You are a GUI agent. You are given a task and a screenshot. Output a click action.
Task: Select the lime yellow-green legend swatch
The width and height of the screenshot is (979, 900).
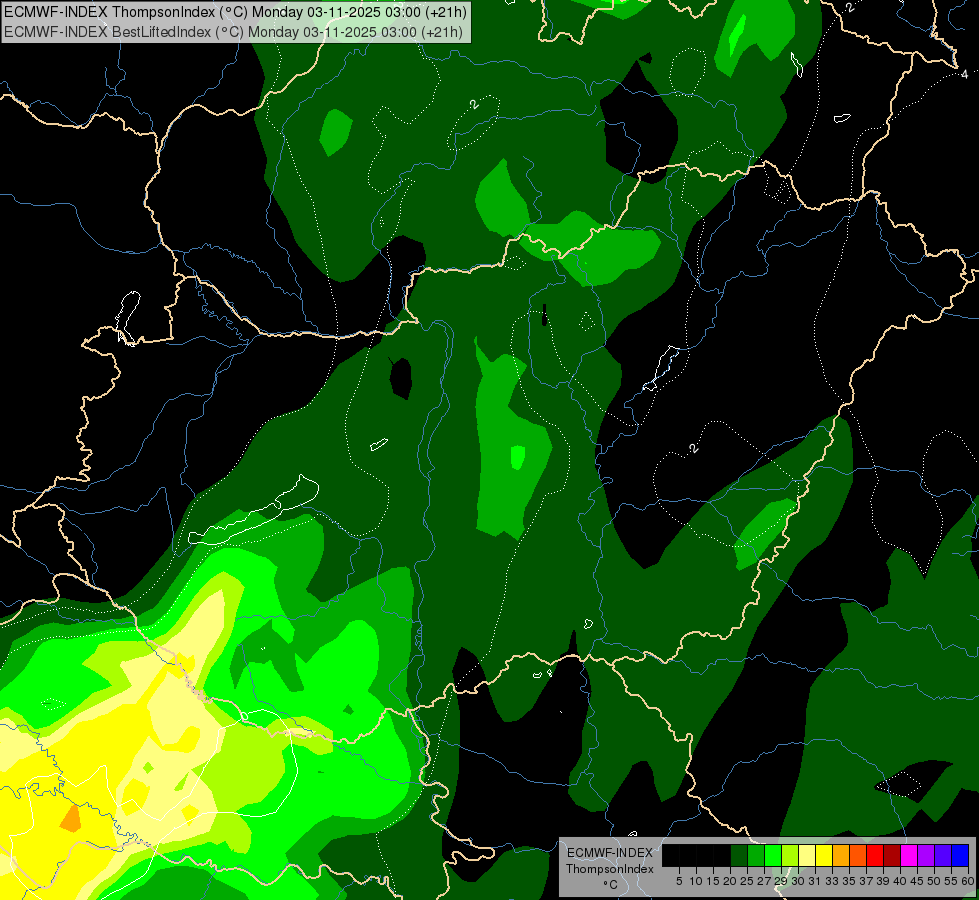click(x=790, y=855)
